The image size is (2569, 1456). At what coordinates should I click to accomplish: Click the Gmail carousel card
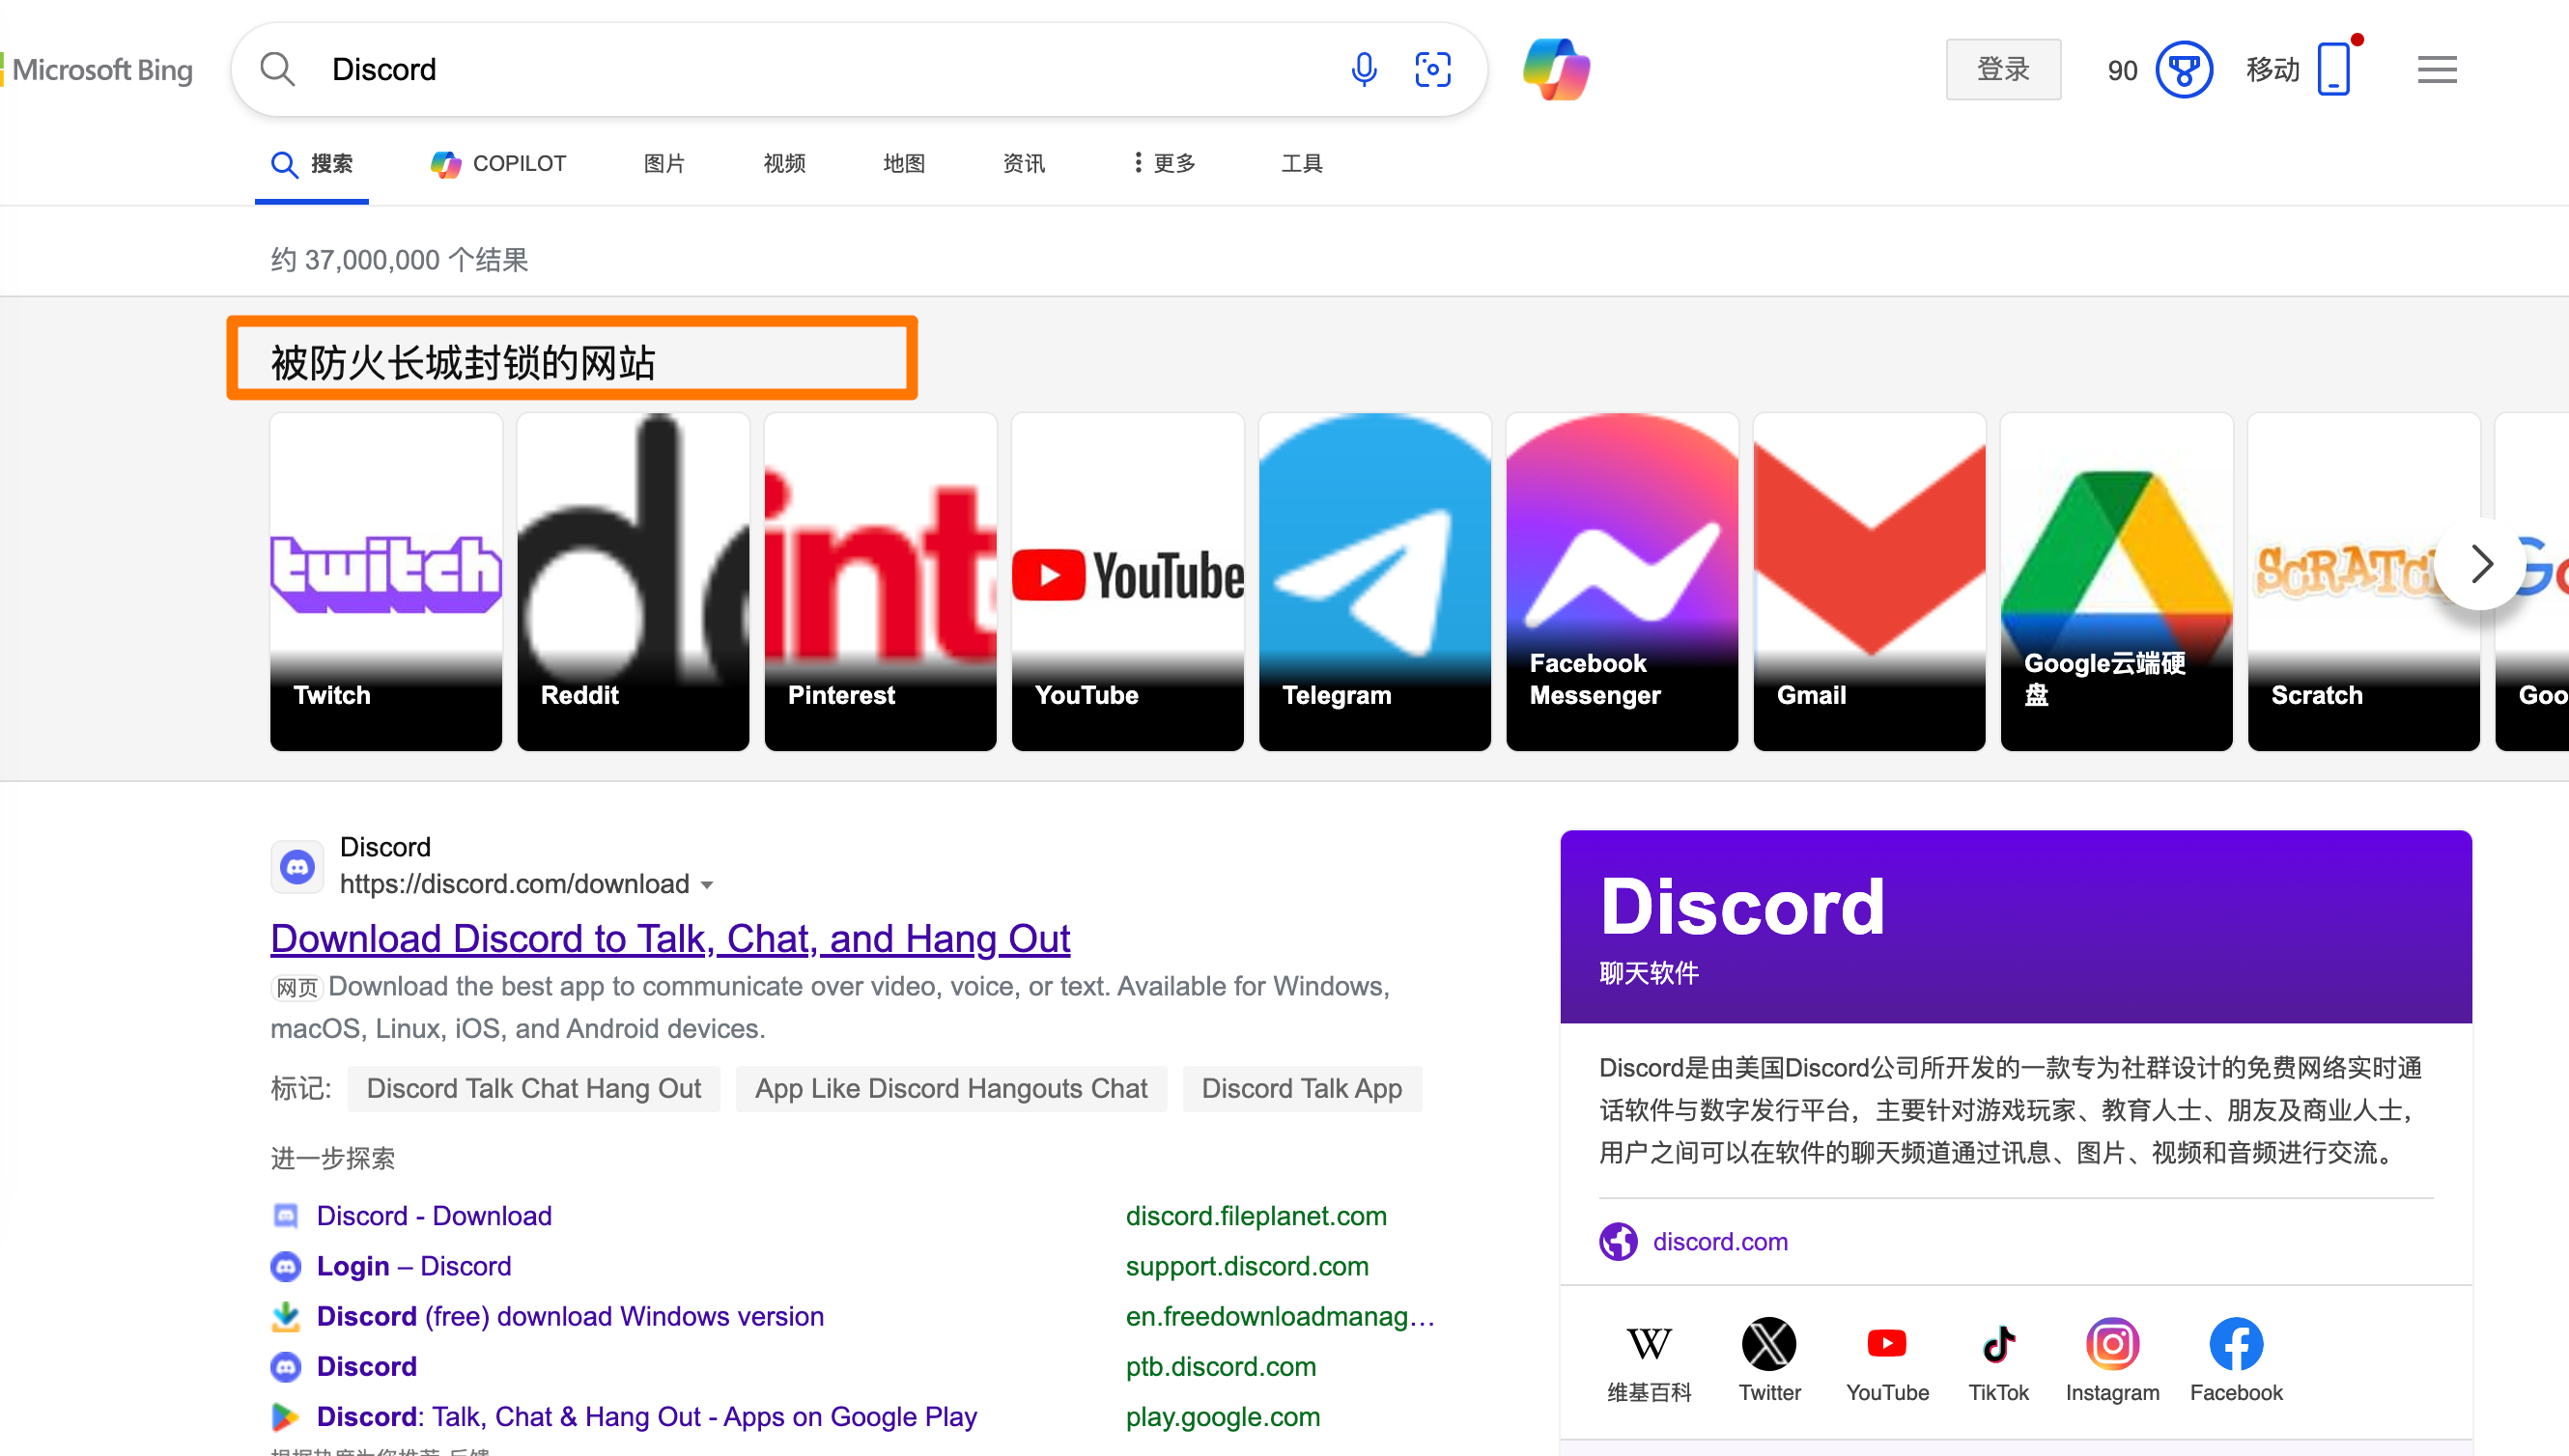pos(1868,581)
